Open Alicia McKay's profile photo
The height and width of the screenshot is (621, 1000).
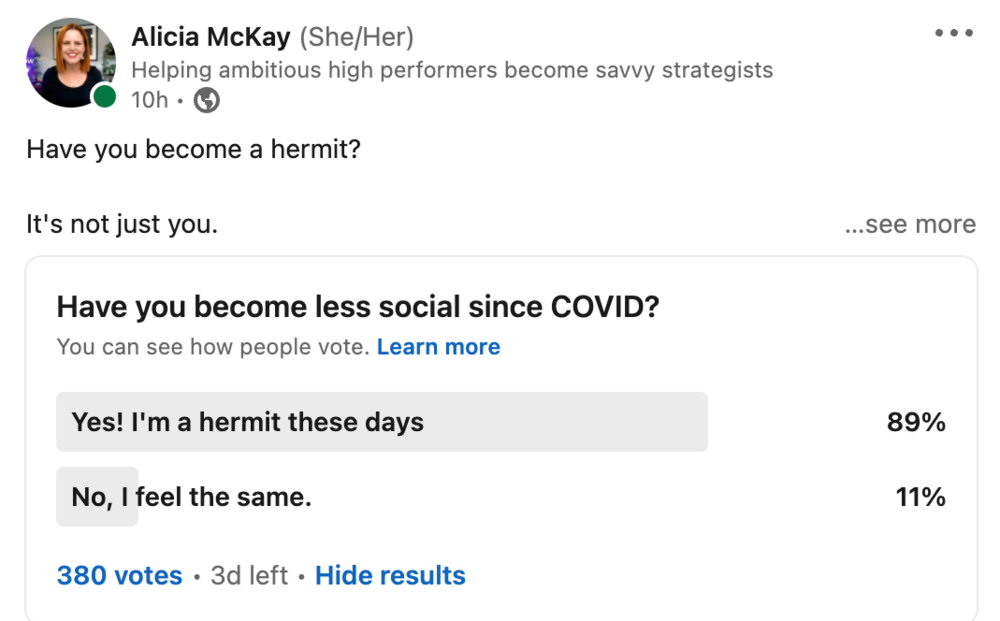(x=70, y=62)
